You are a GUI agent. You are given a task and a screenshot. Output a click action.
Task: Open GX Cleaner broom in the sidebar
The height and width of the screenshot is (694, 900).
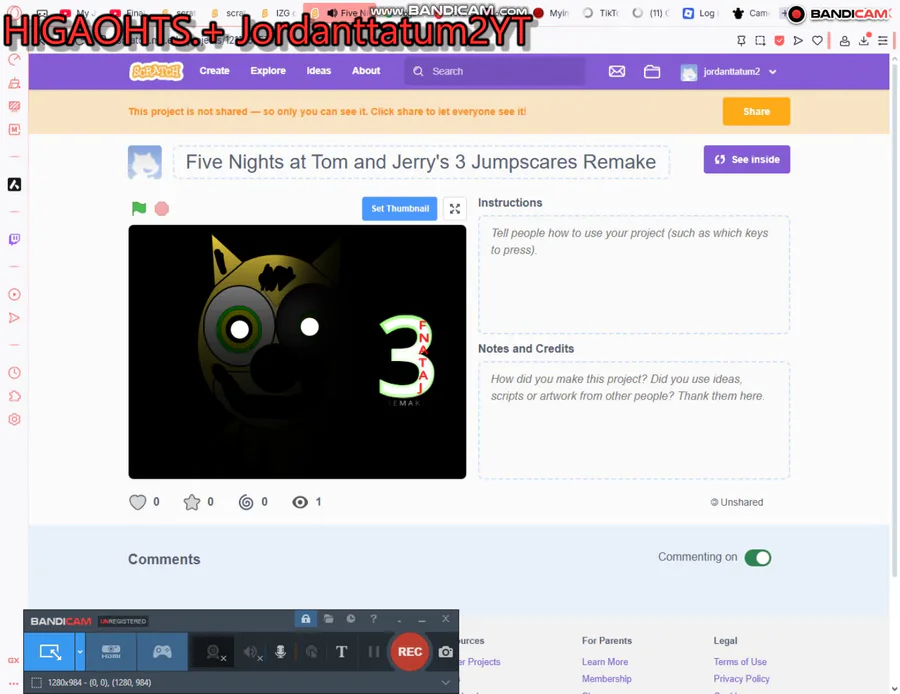[14, 83]
